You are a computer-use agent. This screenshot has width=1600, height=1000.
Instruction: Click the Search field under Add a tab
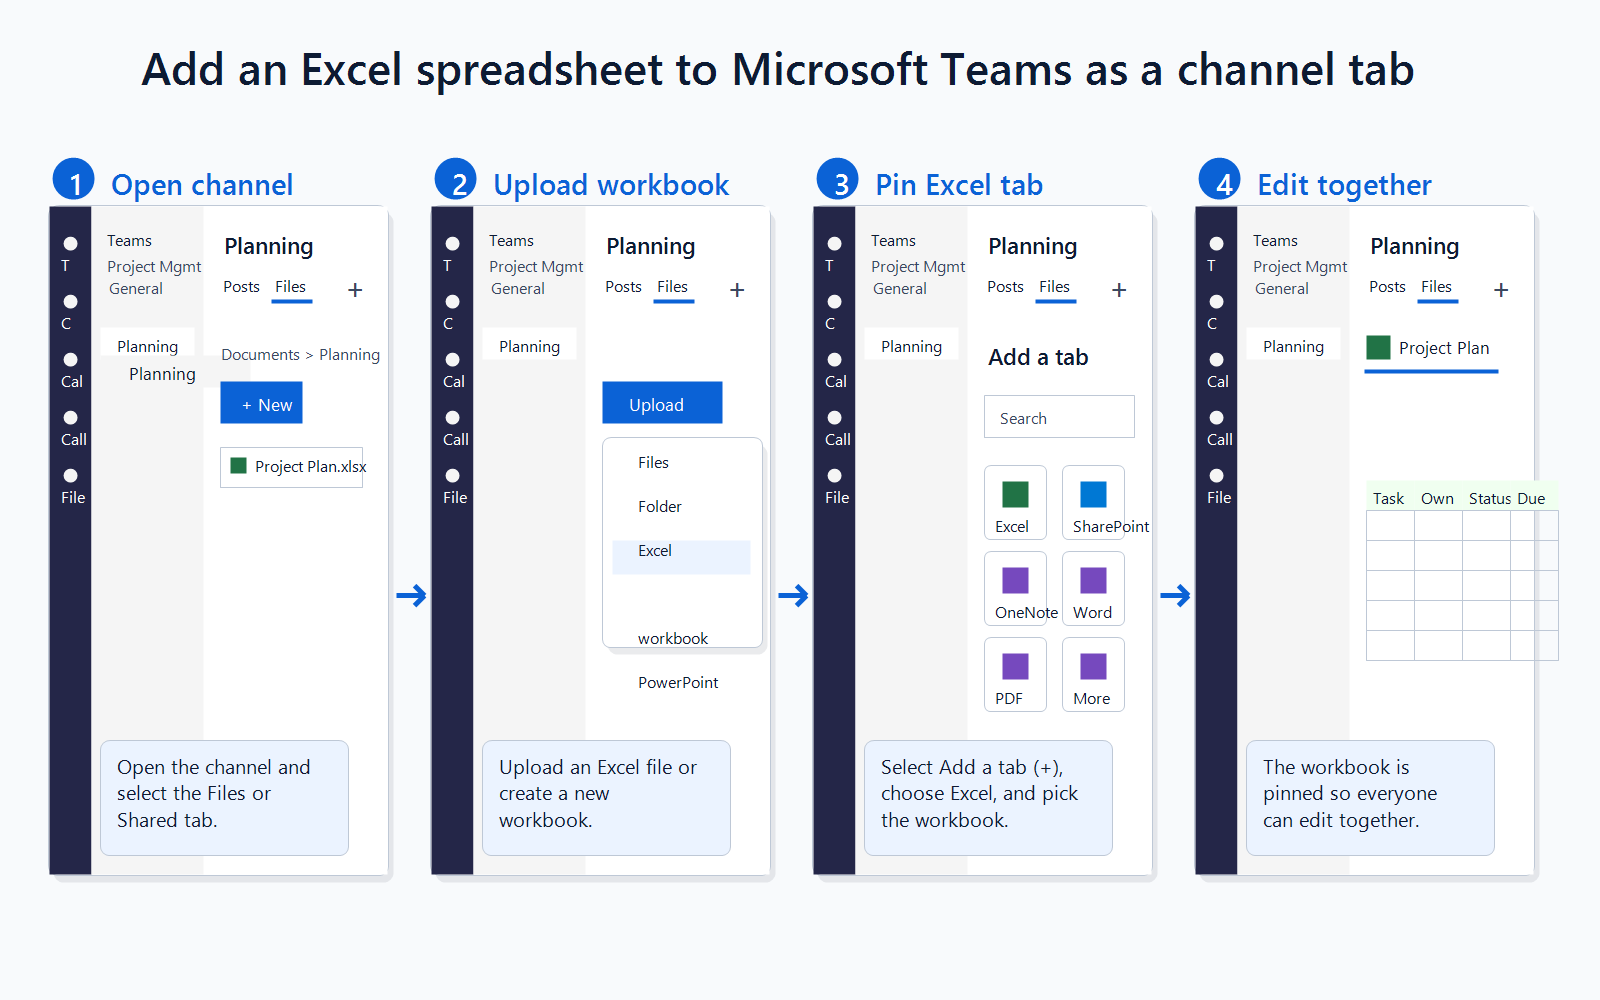coord(1059,417)
